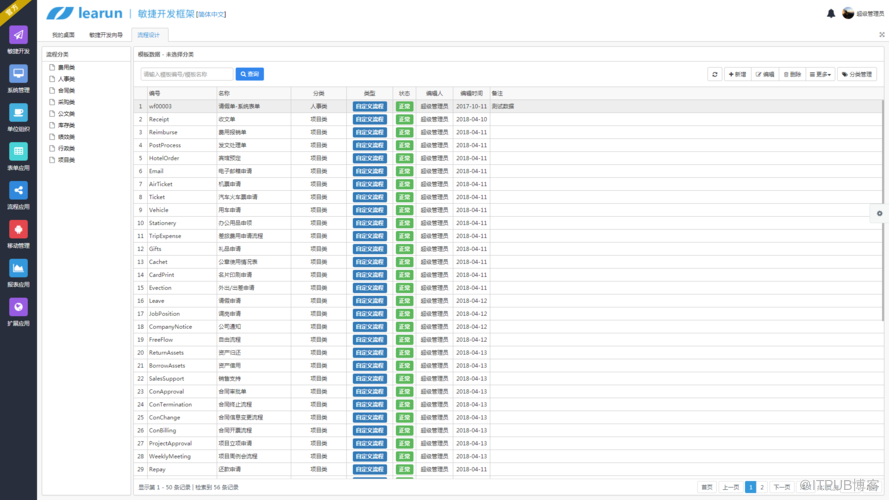Click the 分类管理 button
The height and width of the screenshot is (500, 889).
tap(857, 74)
